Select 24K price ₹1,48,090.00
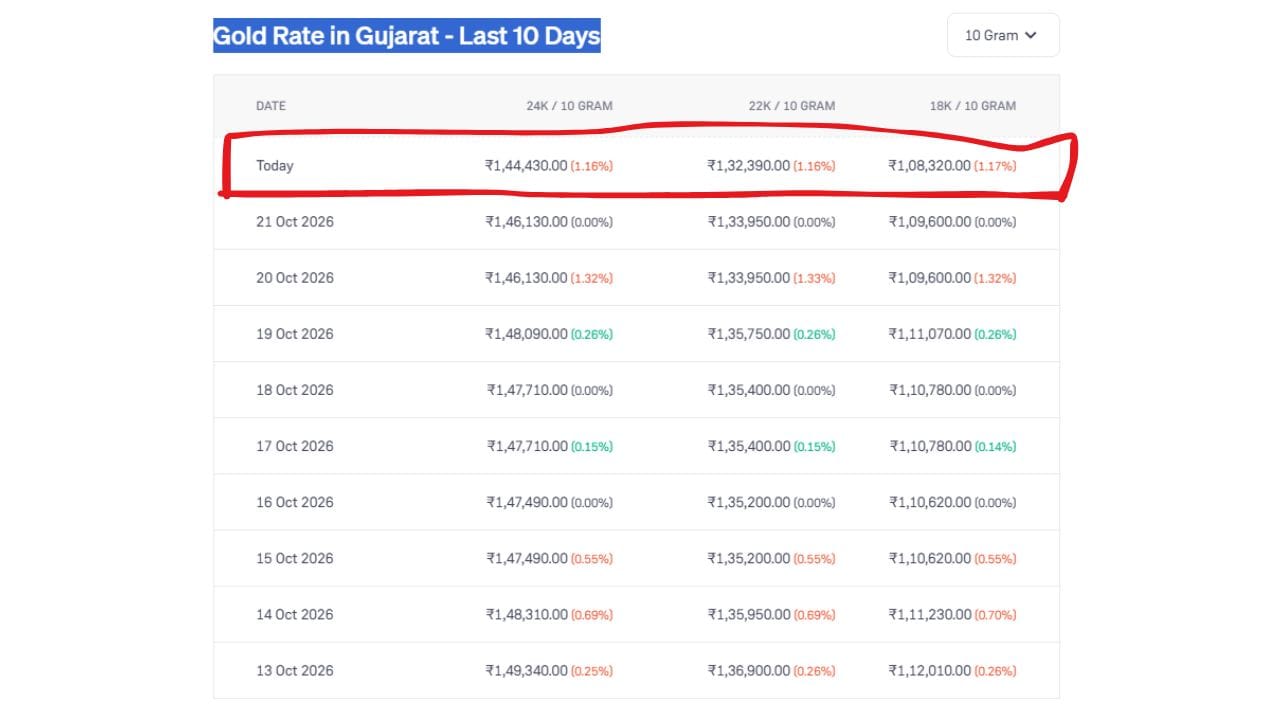 tap(526, 334)
